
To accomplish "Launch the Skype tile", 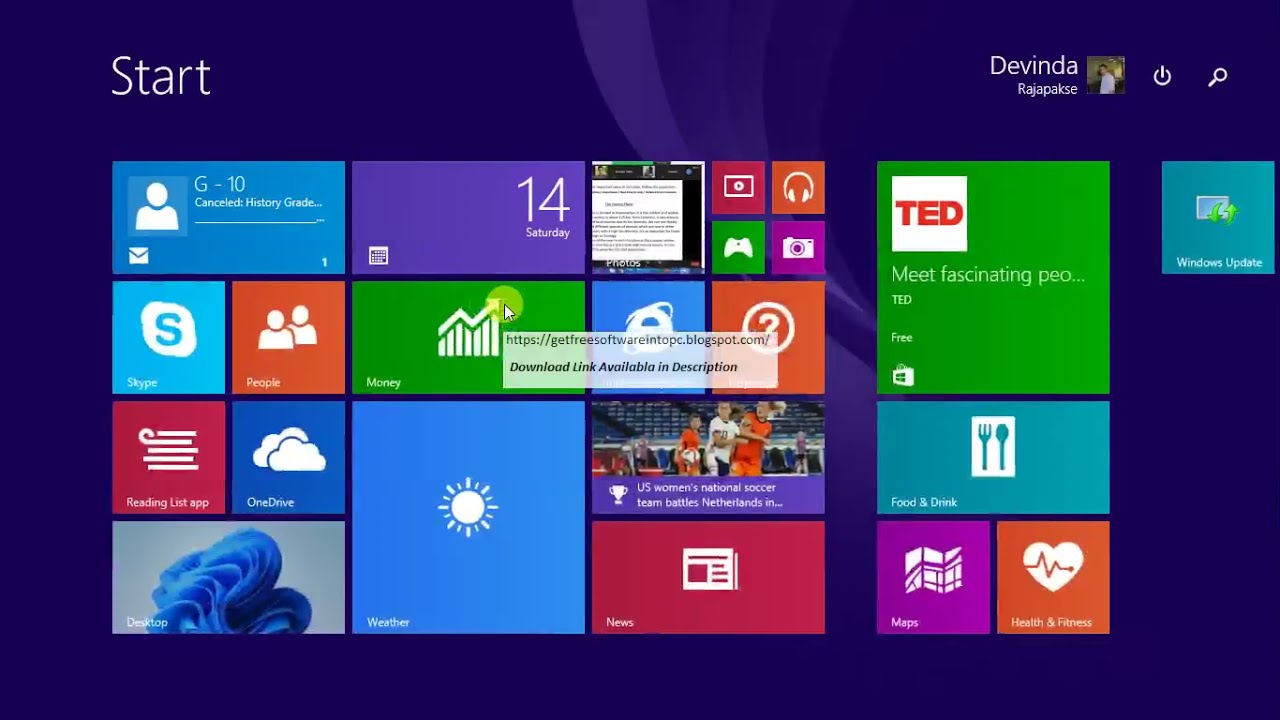I will coord(168,337).
